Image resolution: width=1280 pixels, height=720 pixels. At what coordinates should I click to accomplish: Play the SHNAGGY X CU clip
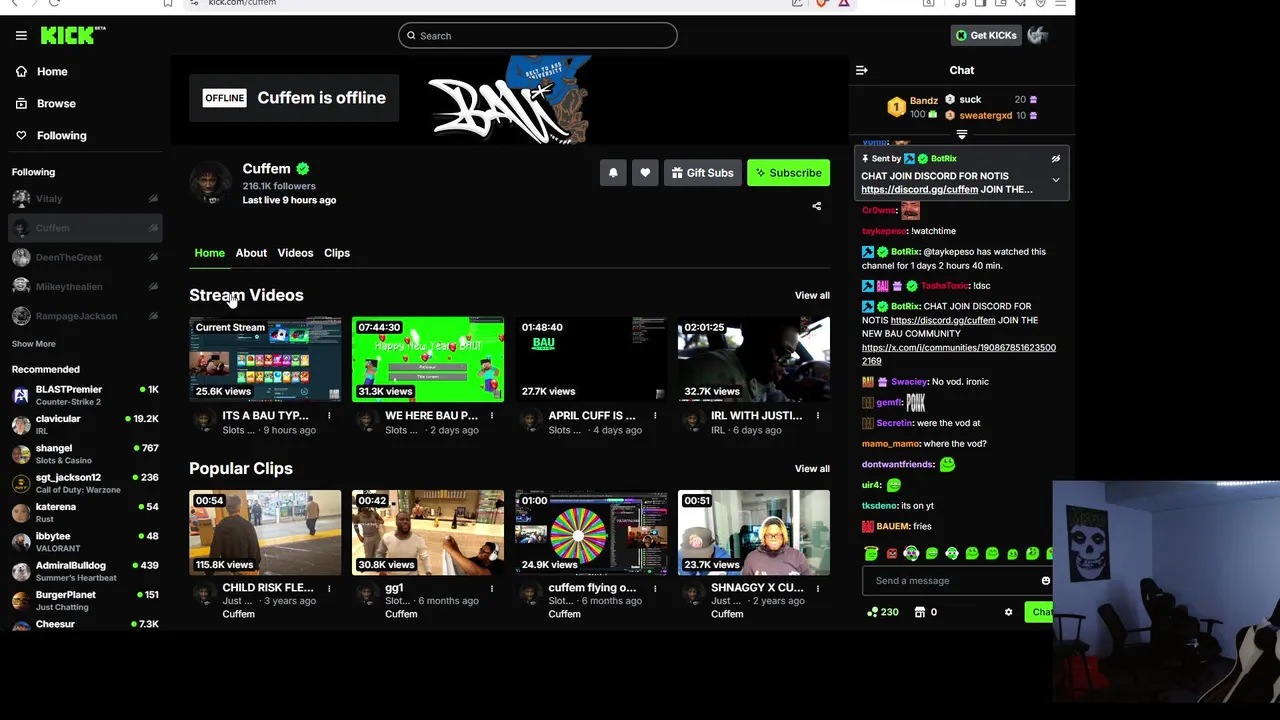pos(754,532)
